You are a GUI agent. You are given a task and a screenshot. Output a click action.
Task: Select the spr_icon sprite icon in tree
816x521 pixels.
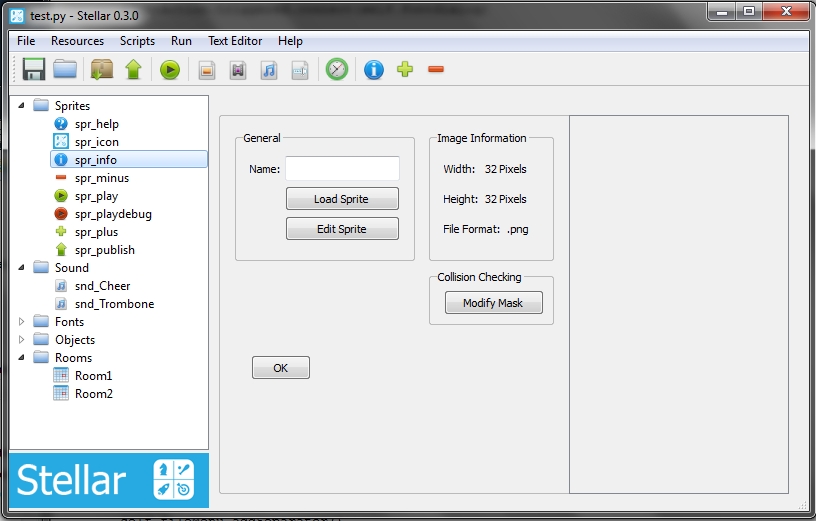pos(61,141)
